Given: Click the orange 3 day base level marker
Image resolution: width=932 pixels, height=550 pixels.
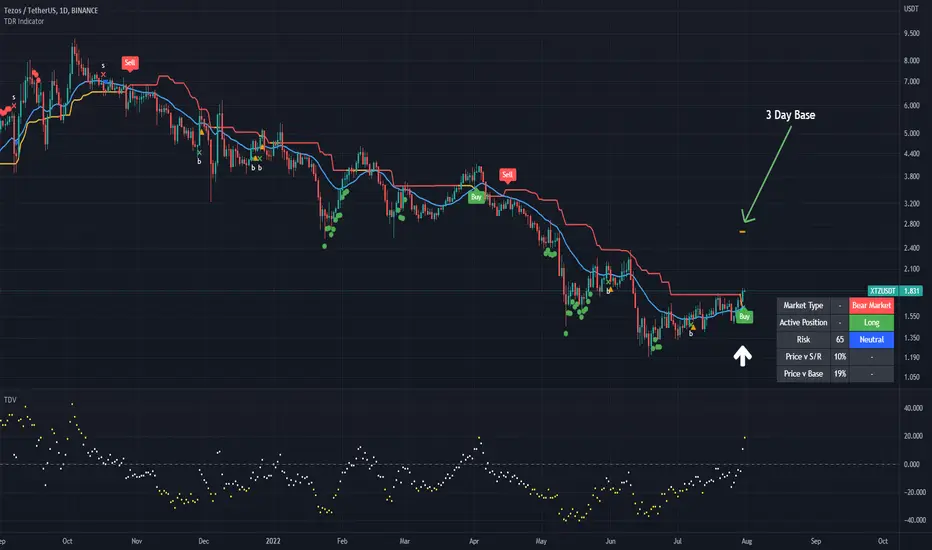Looking at the screenshot, I should point(742,231).
